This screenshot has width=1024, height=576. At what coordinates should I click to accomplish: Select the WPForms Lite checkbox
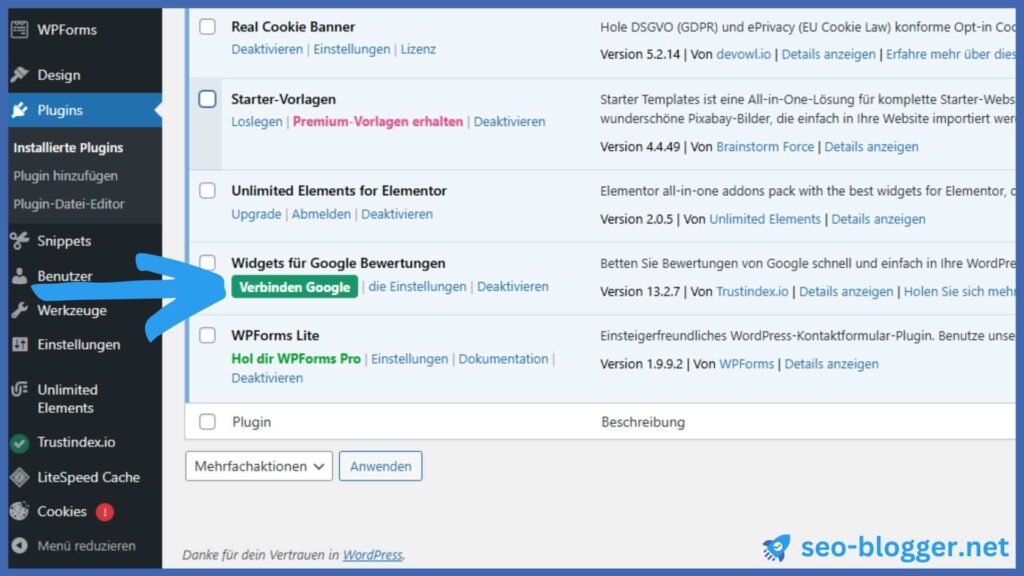(x=207, y=335)
